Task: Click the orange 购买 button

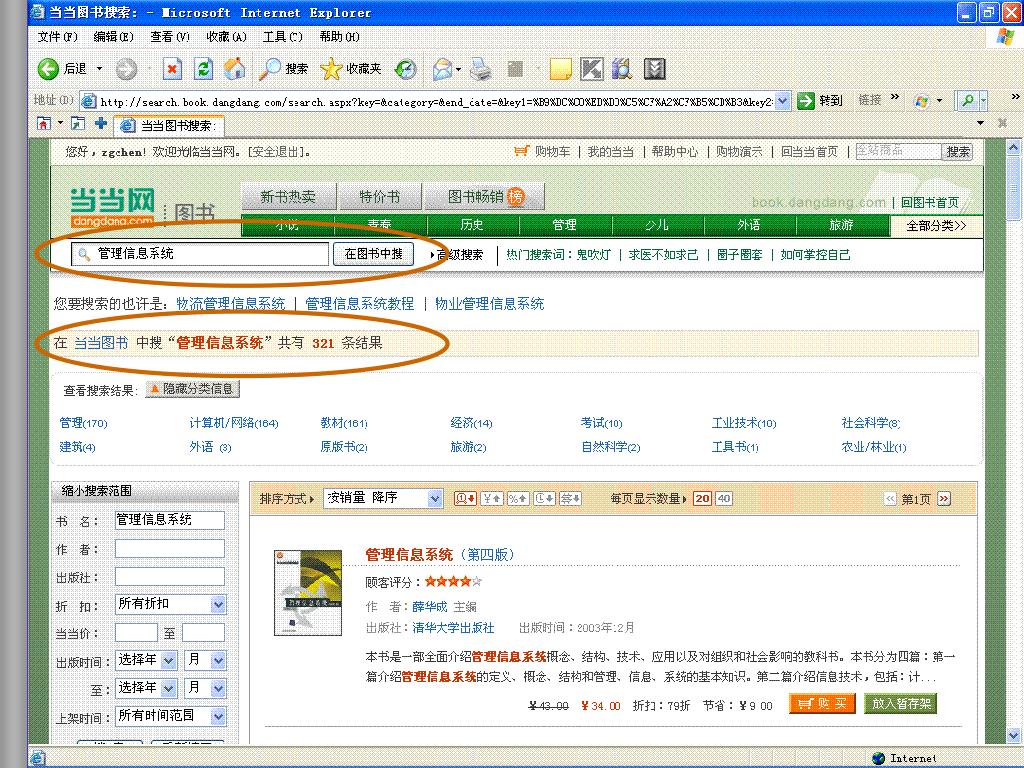Action: coord(822,703)
